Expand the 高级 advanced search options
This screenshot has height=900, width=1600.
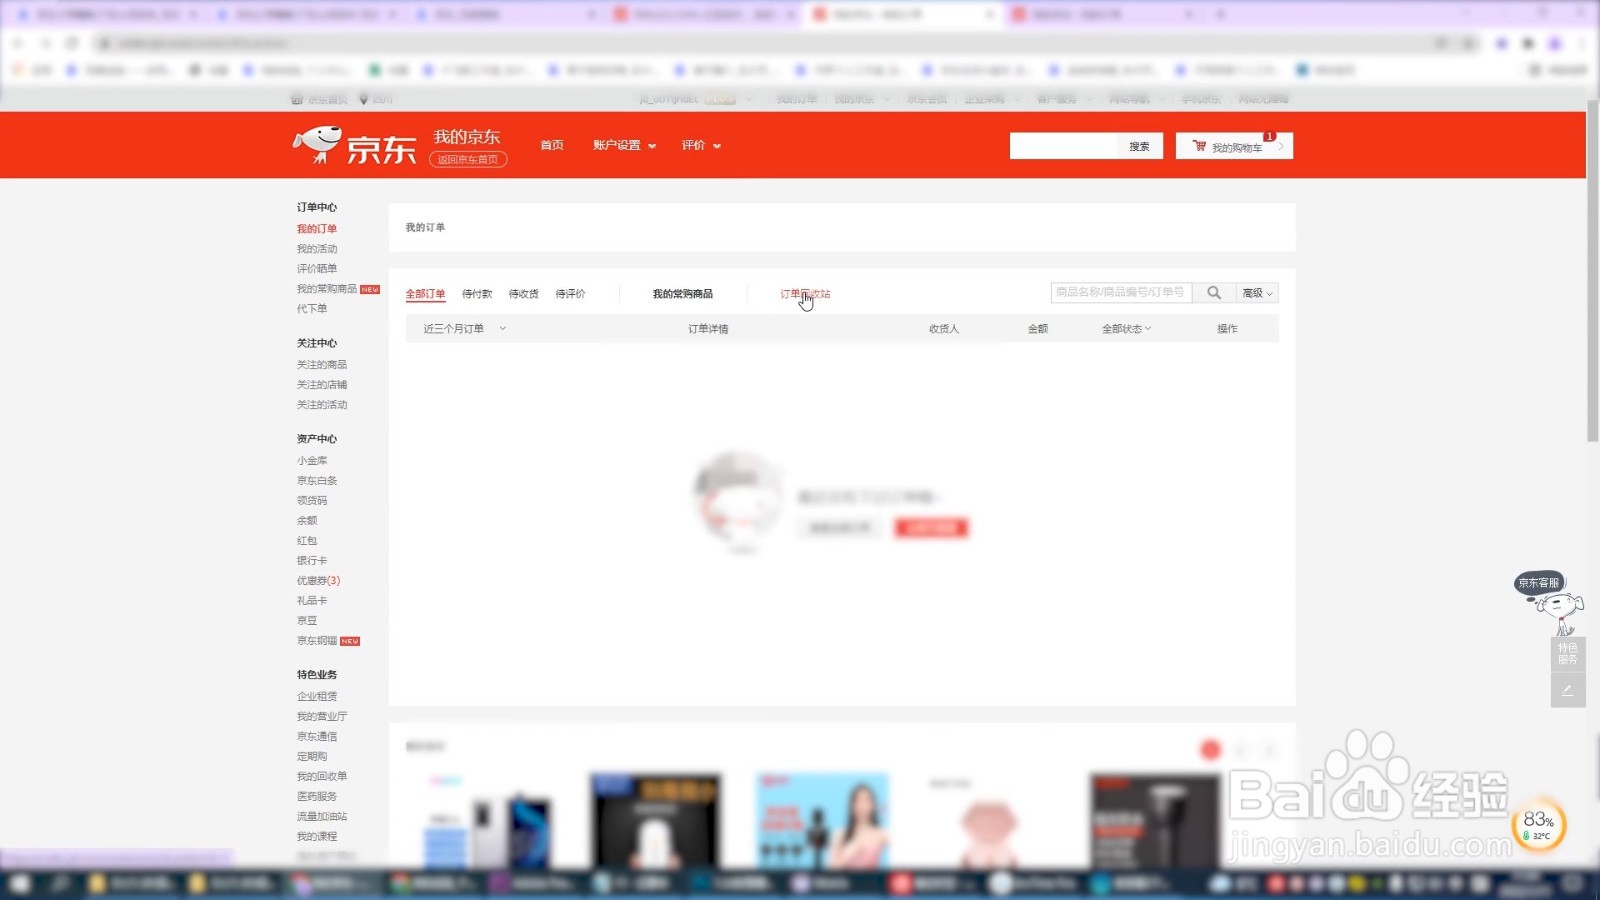coord(1257,293)
